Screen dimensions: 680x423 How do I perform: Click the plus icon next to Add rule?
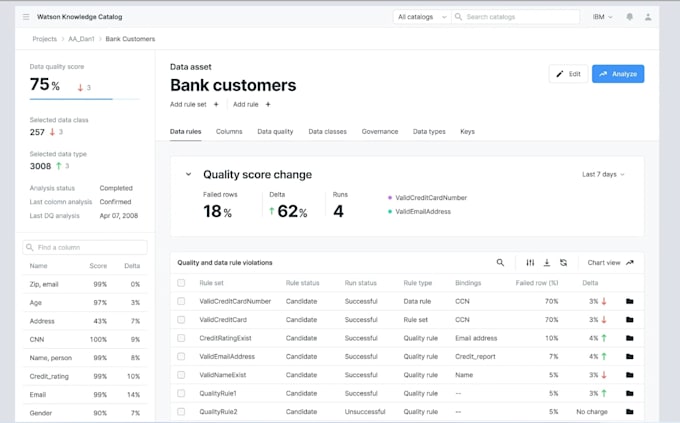(268, 104)
